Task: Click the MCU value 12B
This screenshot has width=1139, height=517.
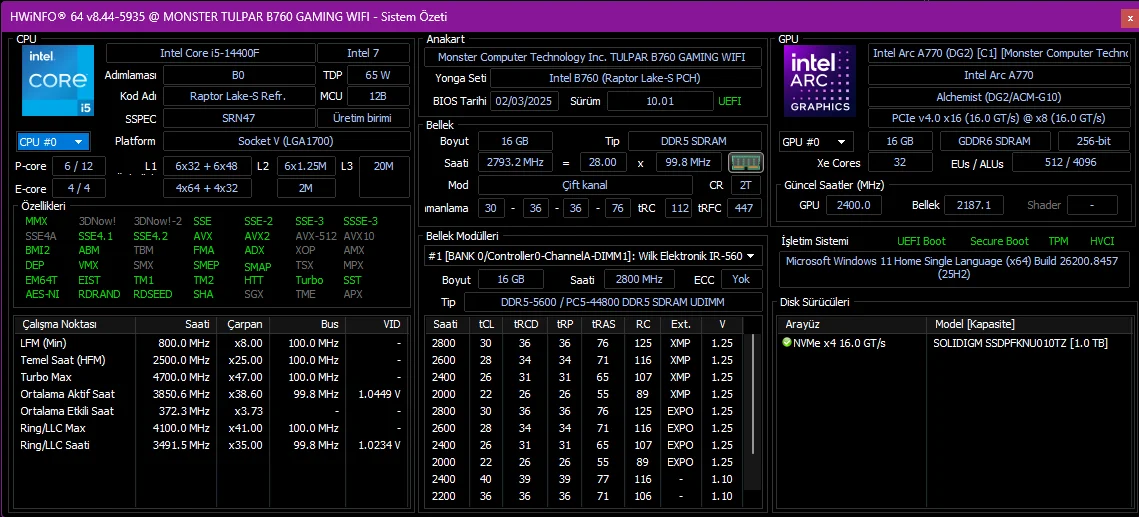Action: 378,96
